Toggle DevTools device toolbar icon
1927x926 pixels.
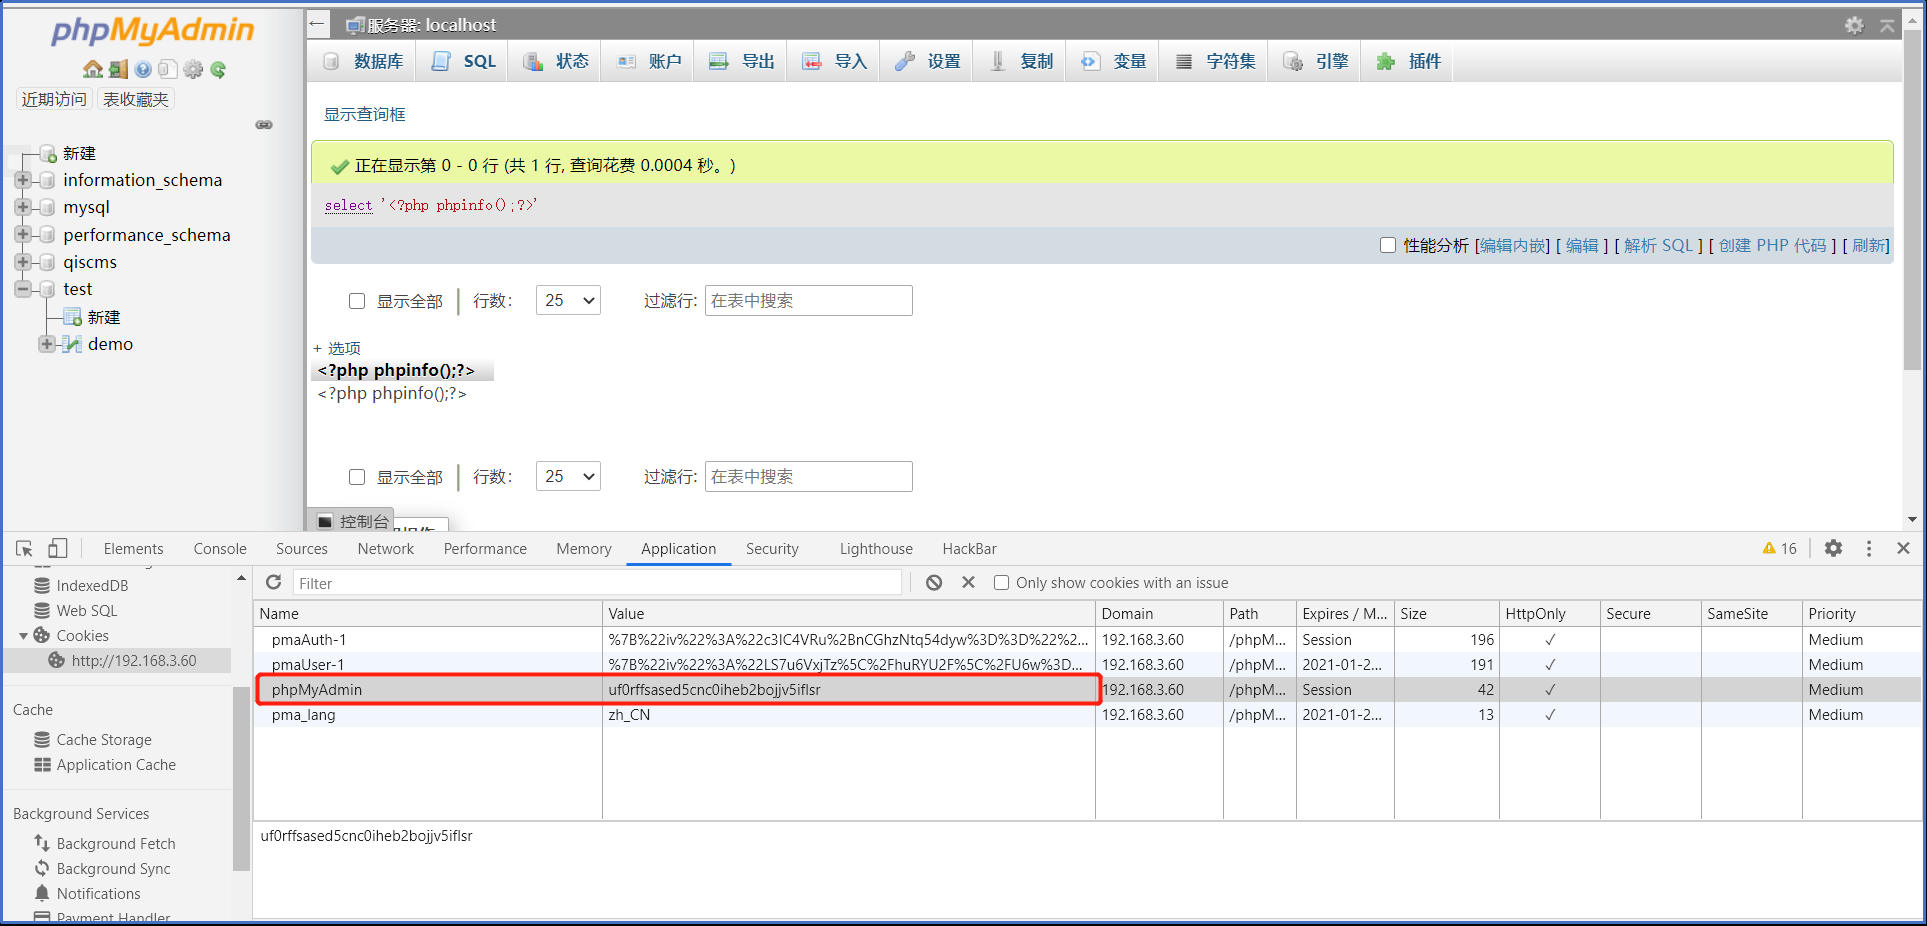pyautogui.click(x=58, y=548)
